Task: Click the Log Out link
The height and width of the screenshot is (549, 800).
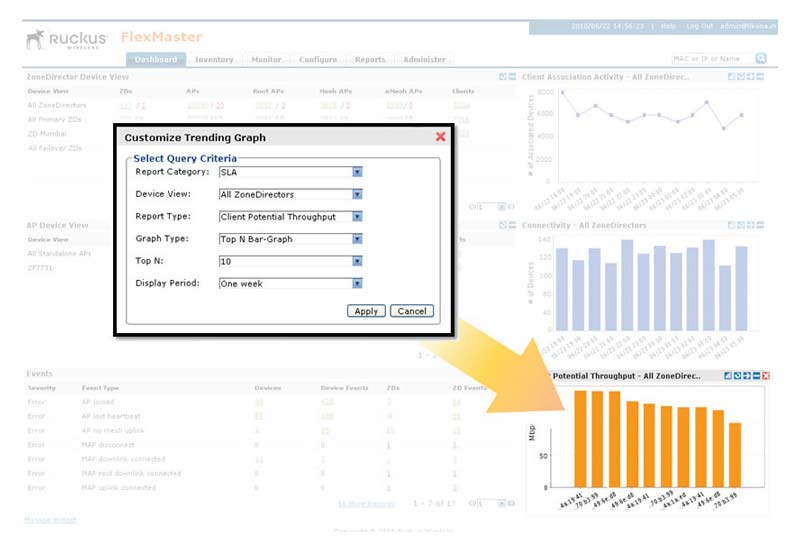Action: pyautogui.click(x=699, y=26)
